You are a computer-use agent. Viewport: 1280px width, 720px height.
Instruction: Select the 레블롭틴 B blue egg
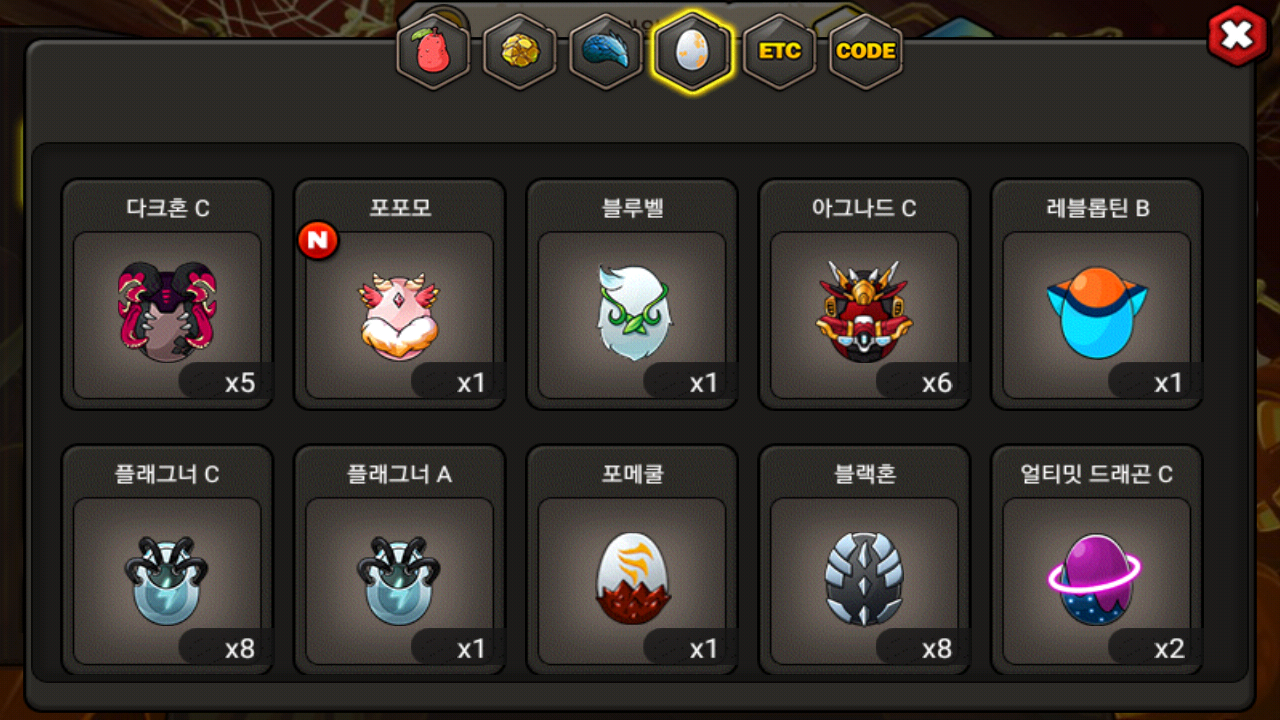pyautogui.click(x=1096, y=294)
